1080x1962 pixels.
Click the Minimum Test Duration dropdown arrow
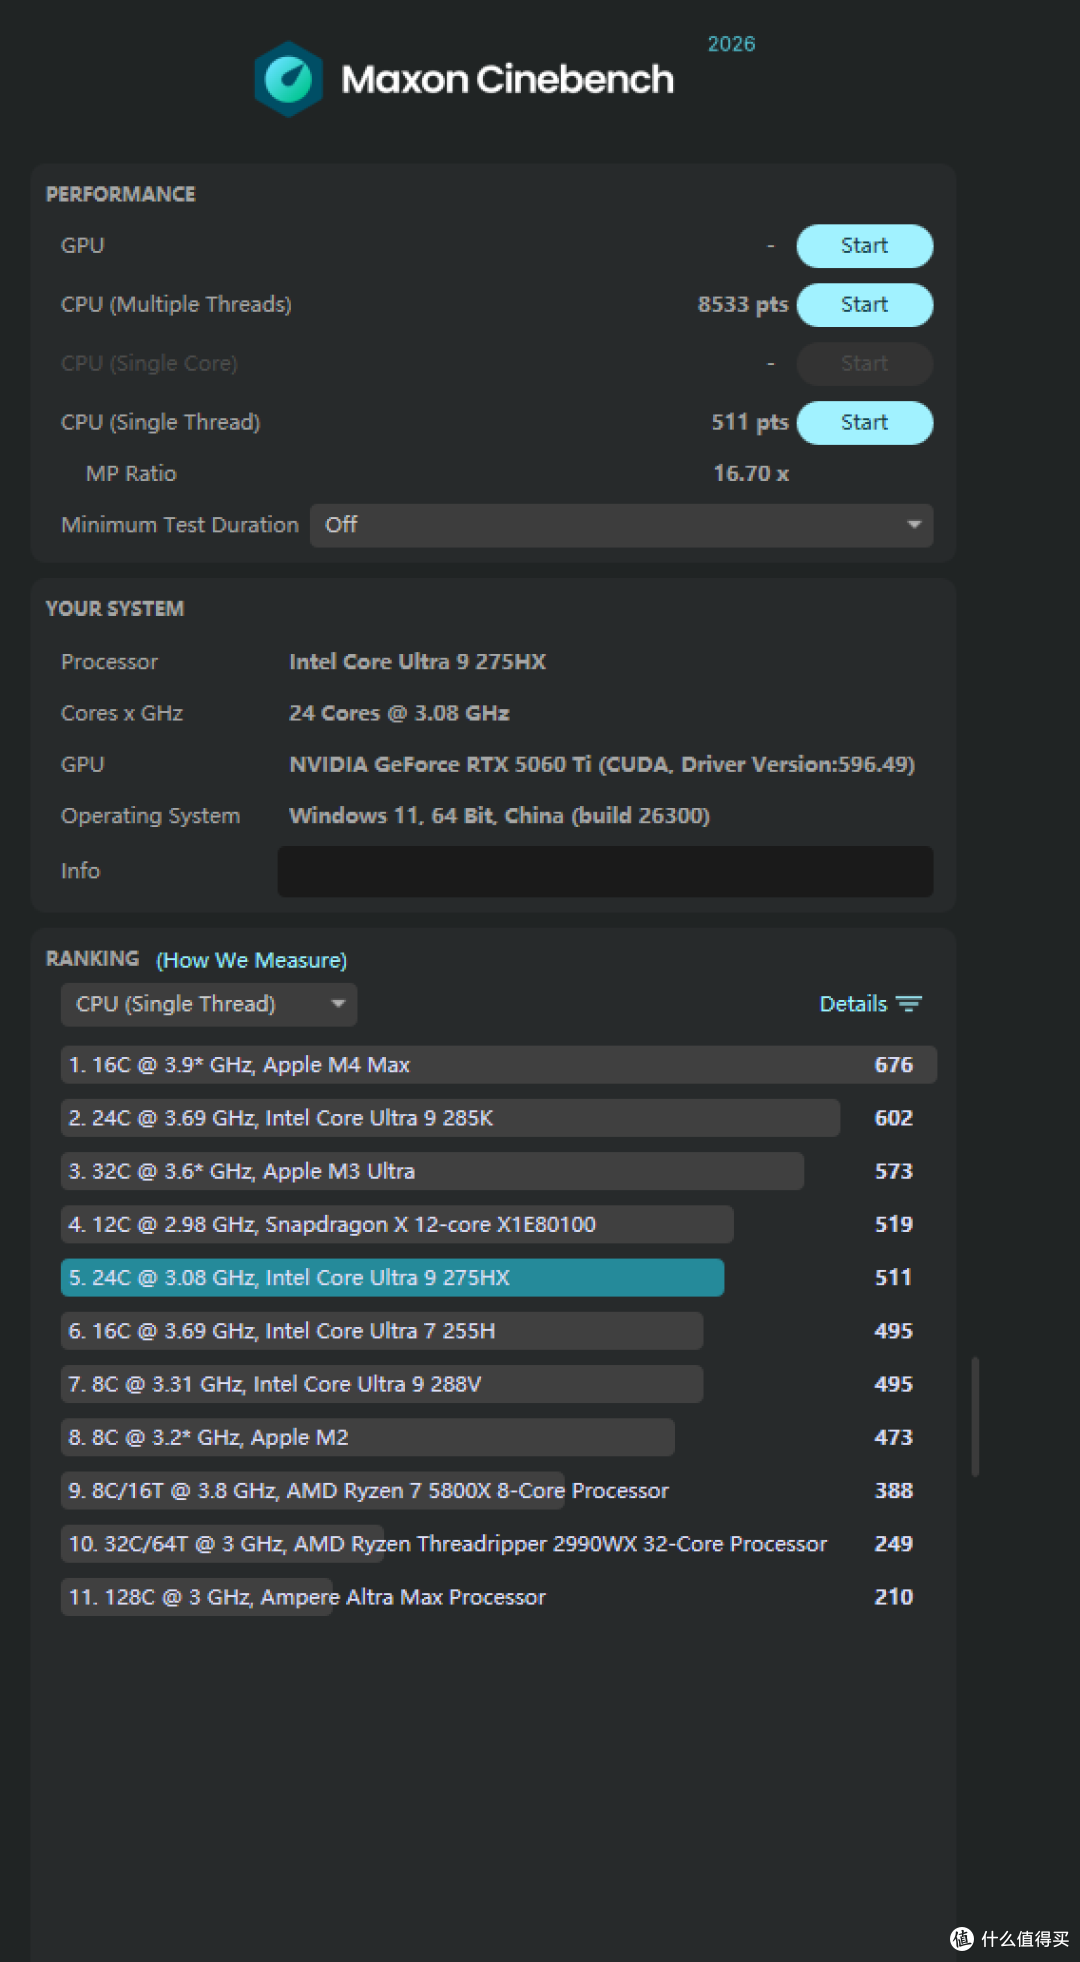pyautogui.click(x=914, y=525)
